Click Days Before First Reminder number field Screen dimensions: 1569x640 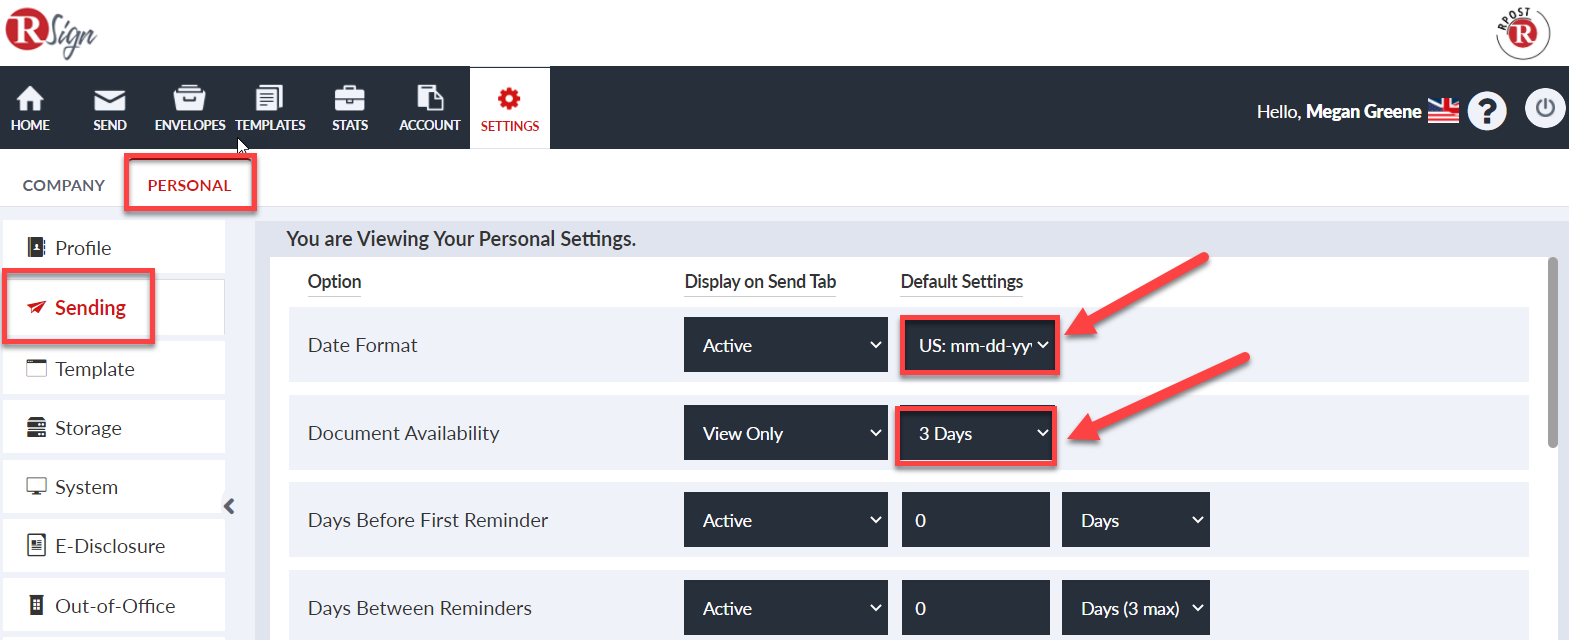[x=976, y=520]
